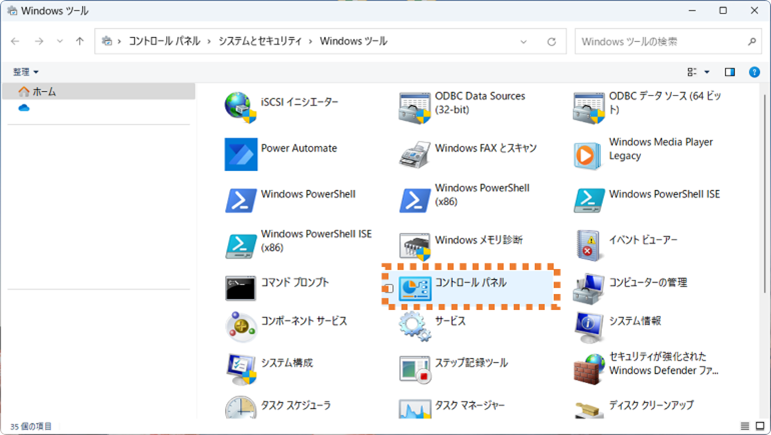
Task: Click the search magnifier icon
Action: pyautogui.click(x=752, y=42)
